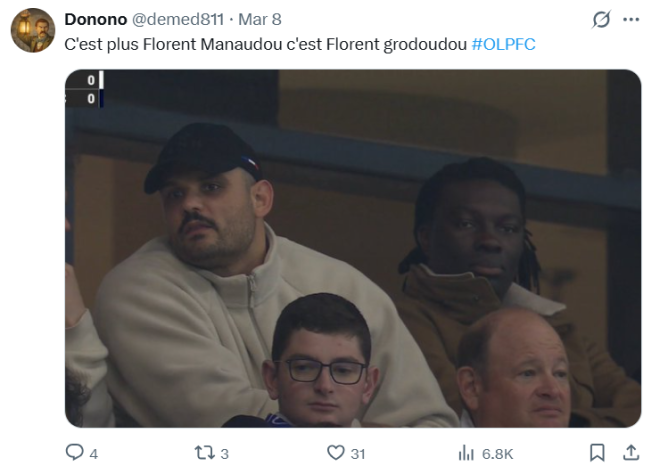Share the post via the share icon
Viewport: 660px width, 474px height.
click(631, 453)
